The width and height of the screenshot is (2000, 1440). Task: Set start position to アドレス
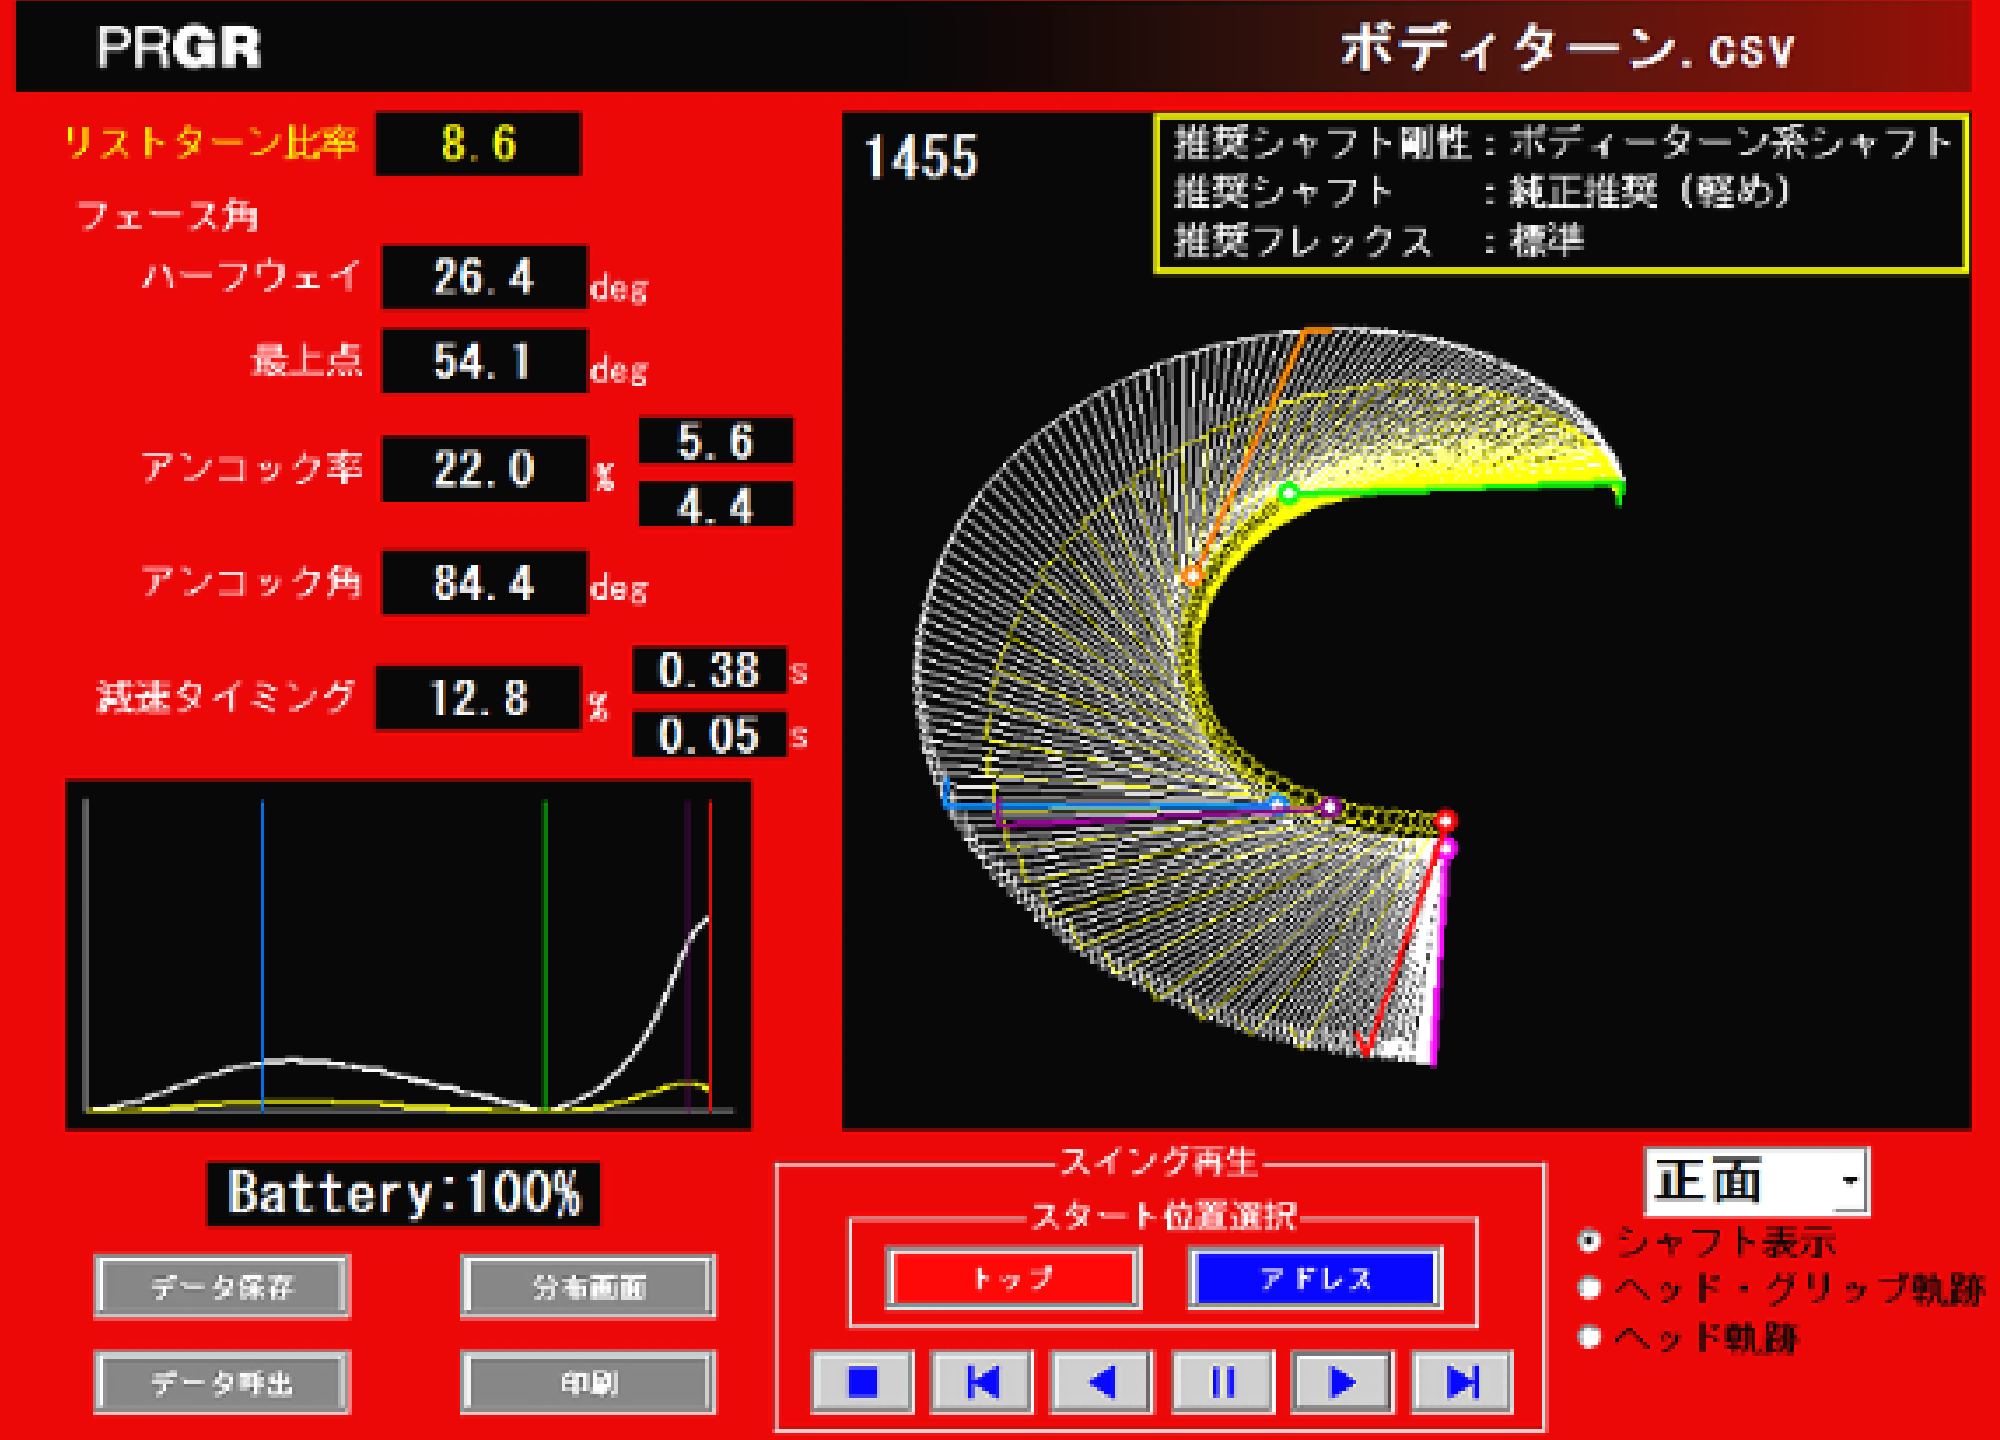tap(1314, 1278)
